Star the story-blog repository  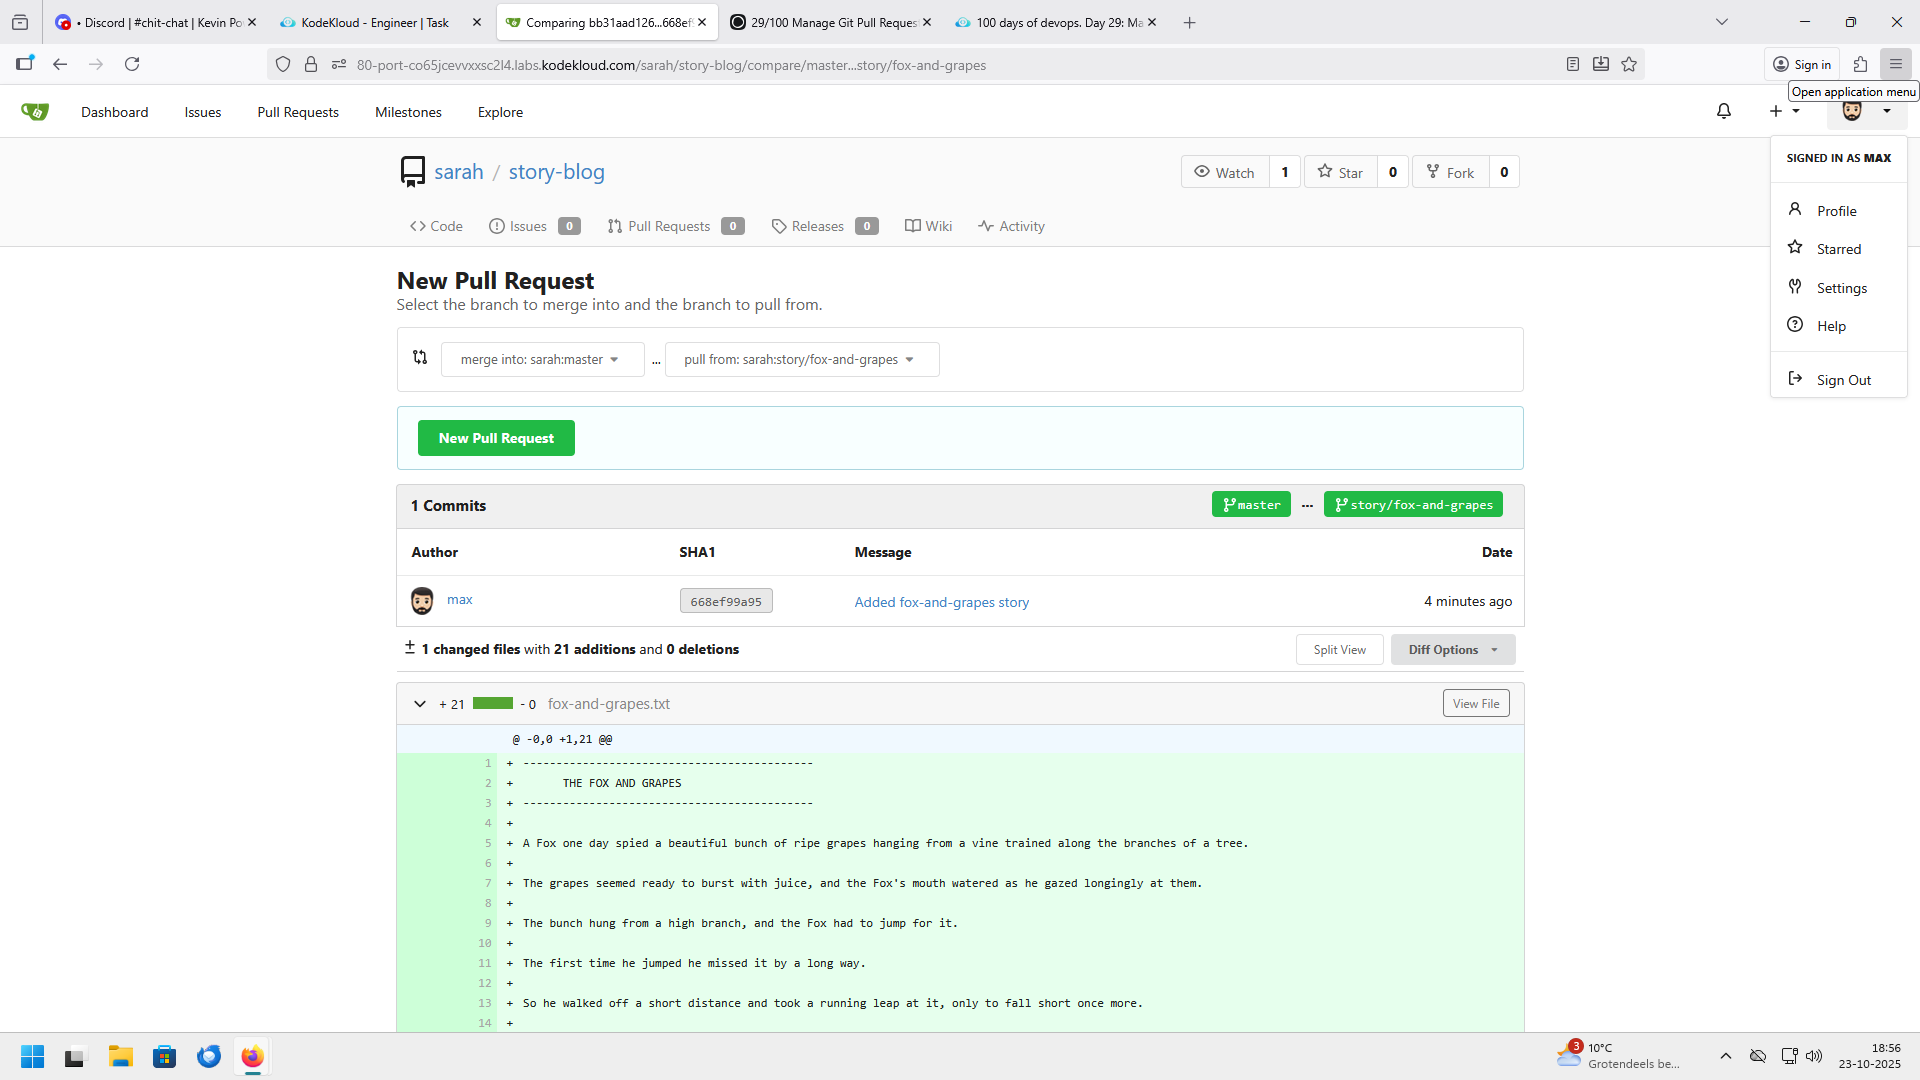pos(1340,173)
